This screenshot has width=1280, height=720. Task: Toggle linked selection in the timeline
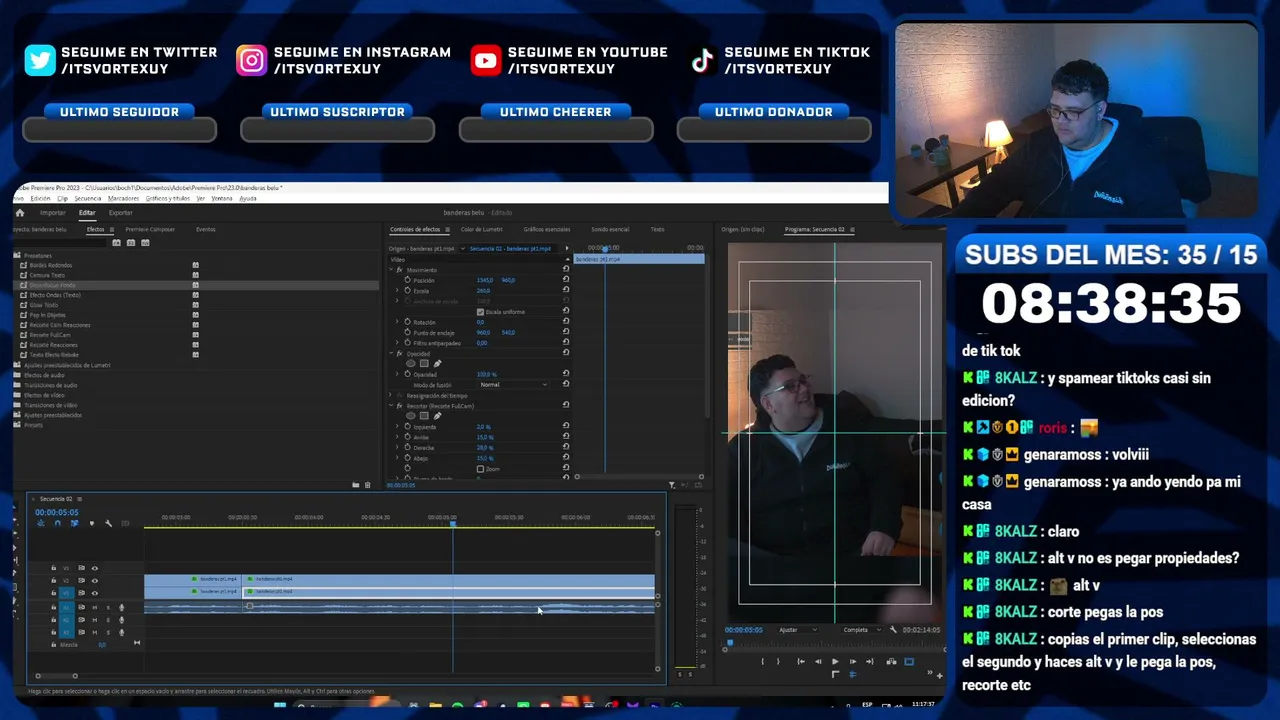(74, 523)
